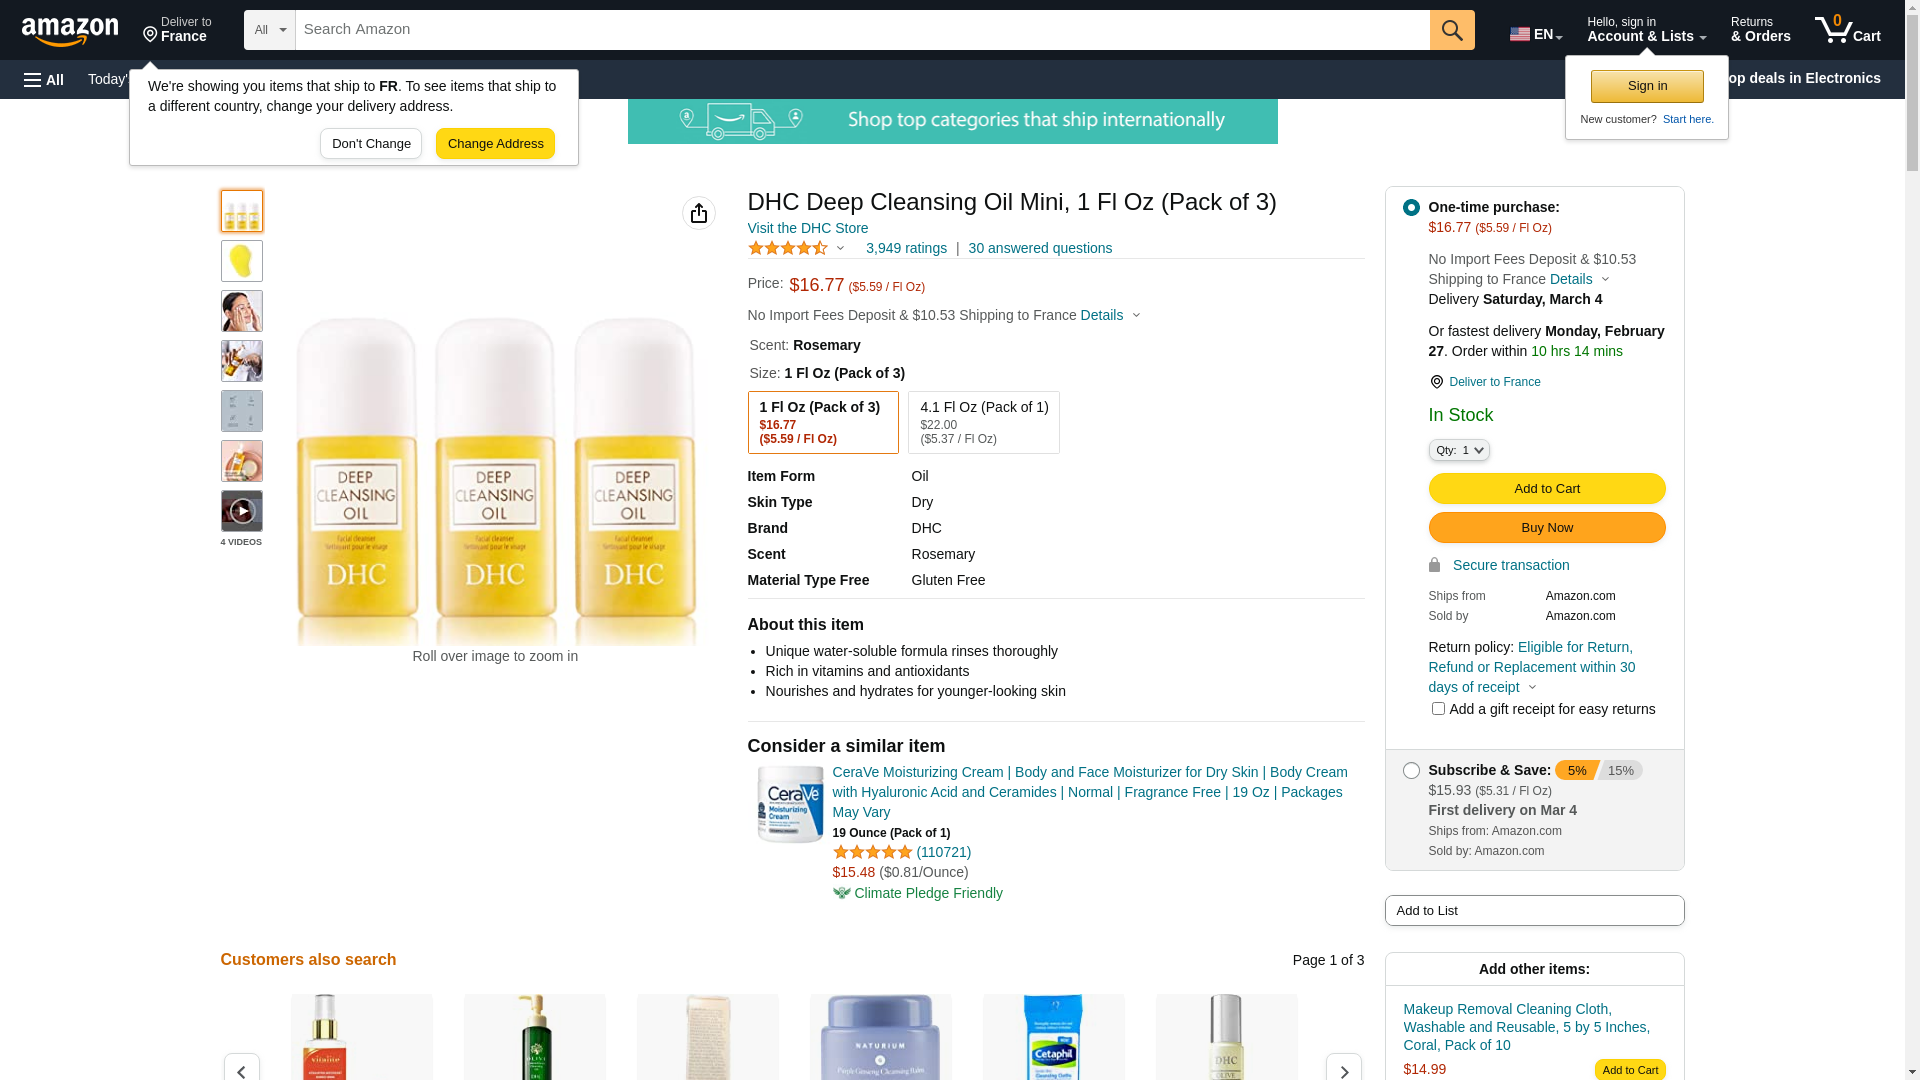The height and width of the screenshot is (1080, 1920).
Task: Select the 4.1 Fl Oz (Pack of 1) size swatch
Action: pos(984,422)
